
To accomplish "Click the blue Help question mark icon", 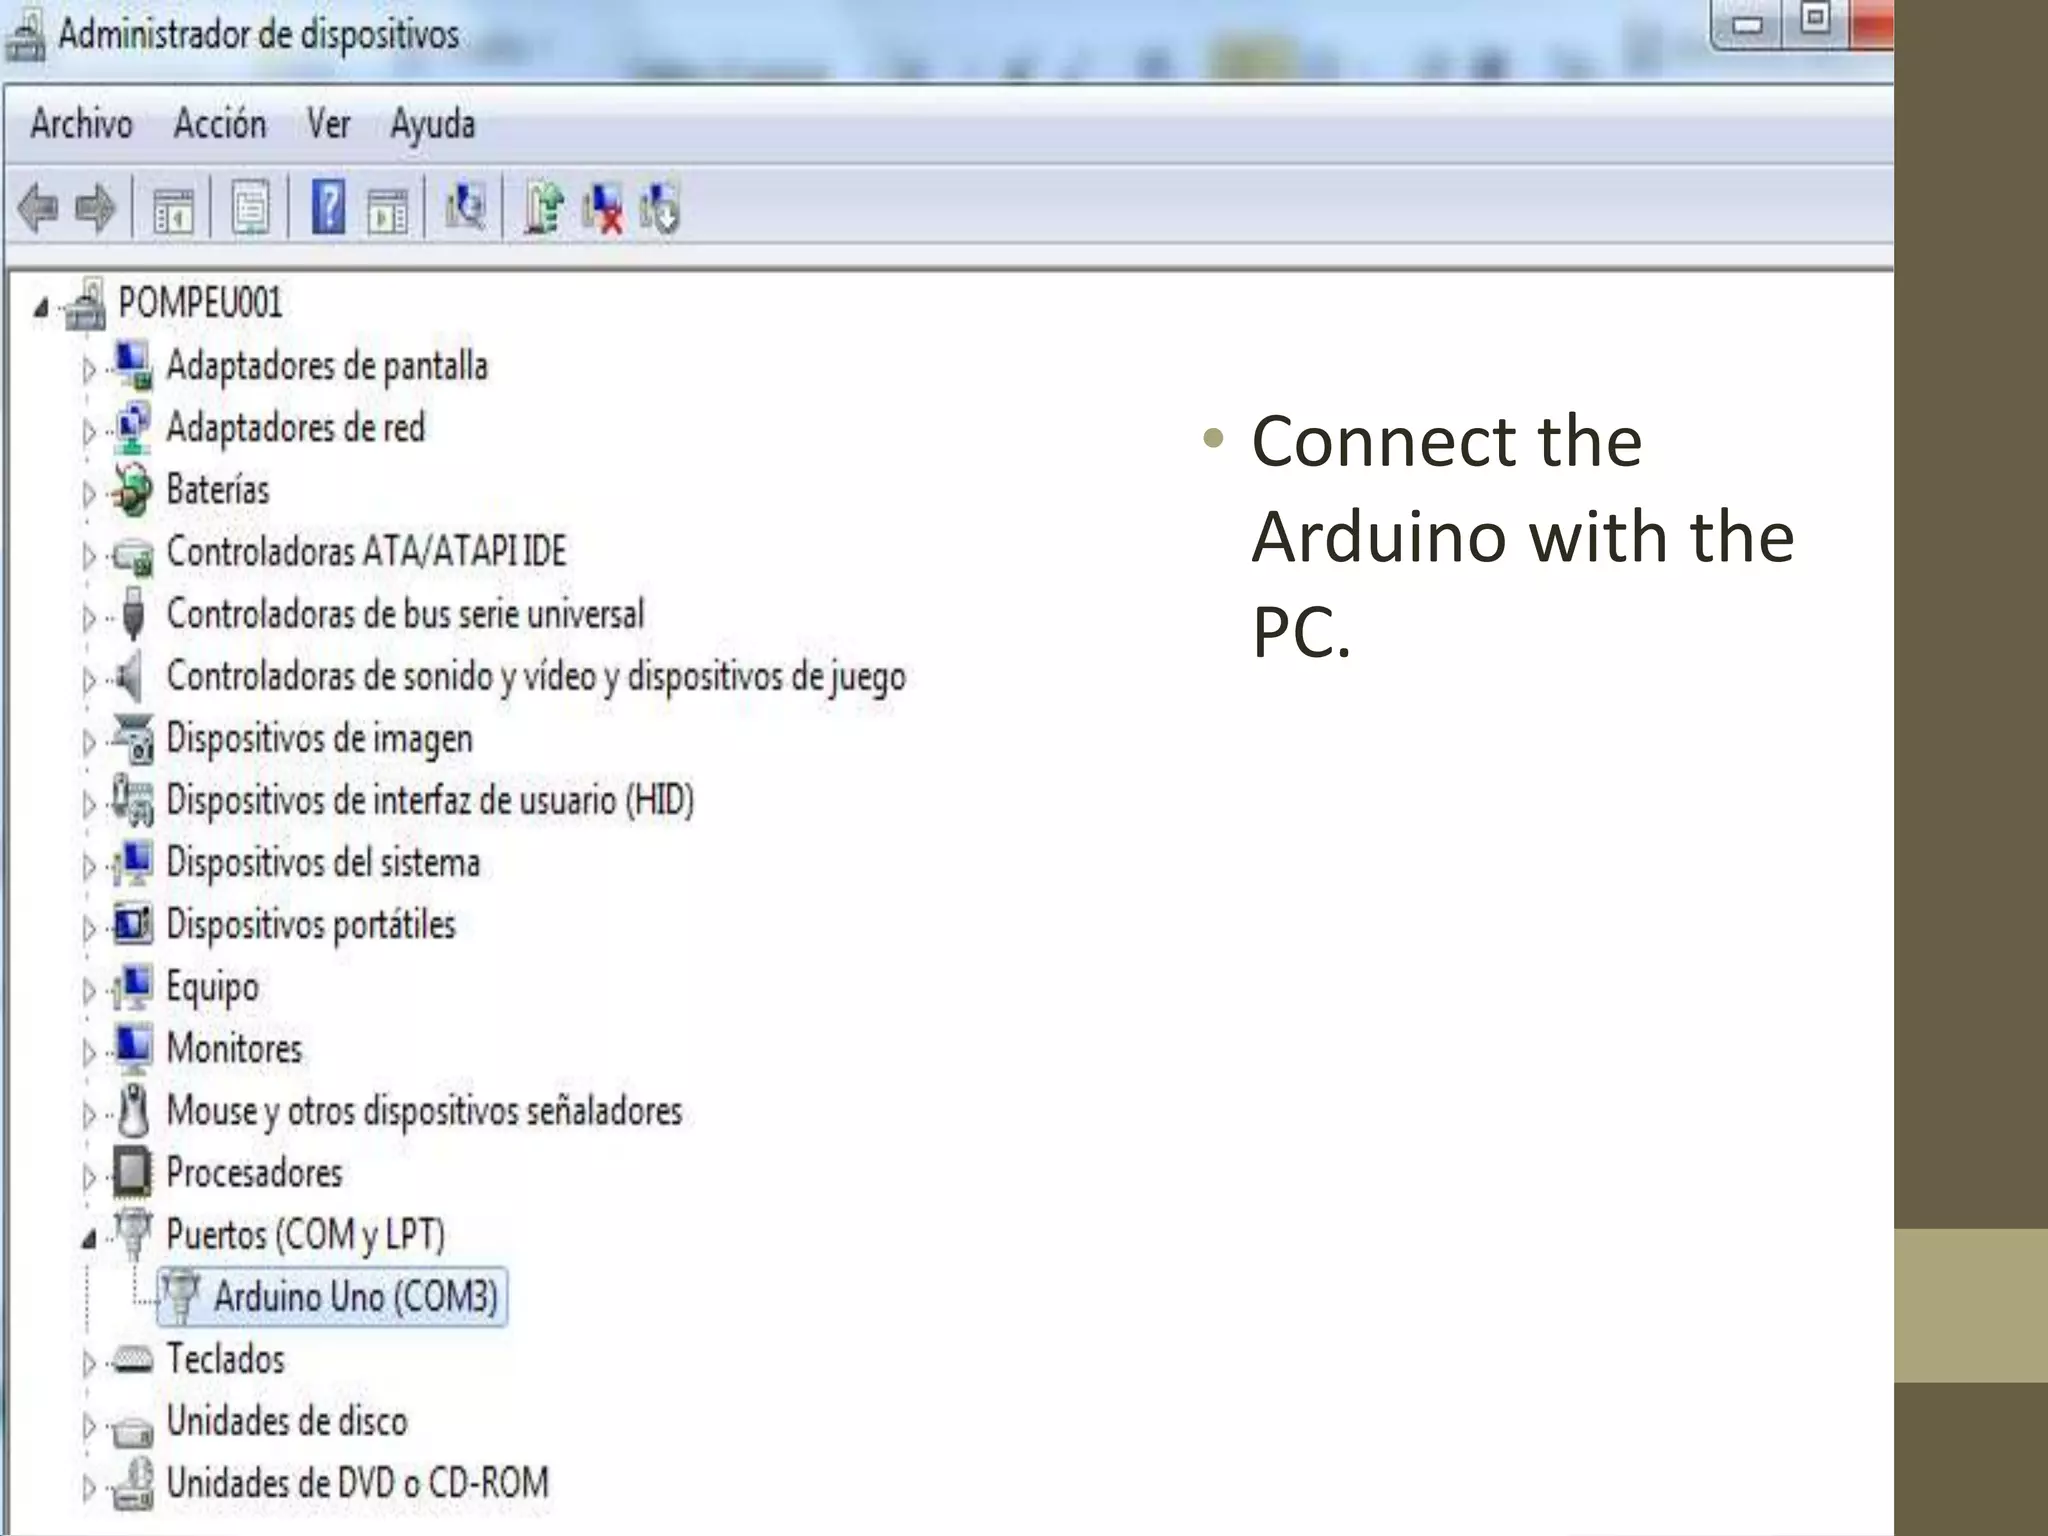I will coord(328,207).
